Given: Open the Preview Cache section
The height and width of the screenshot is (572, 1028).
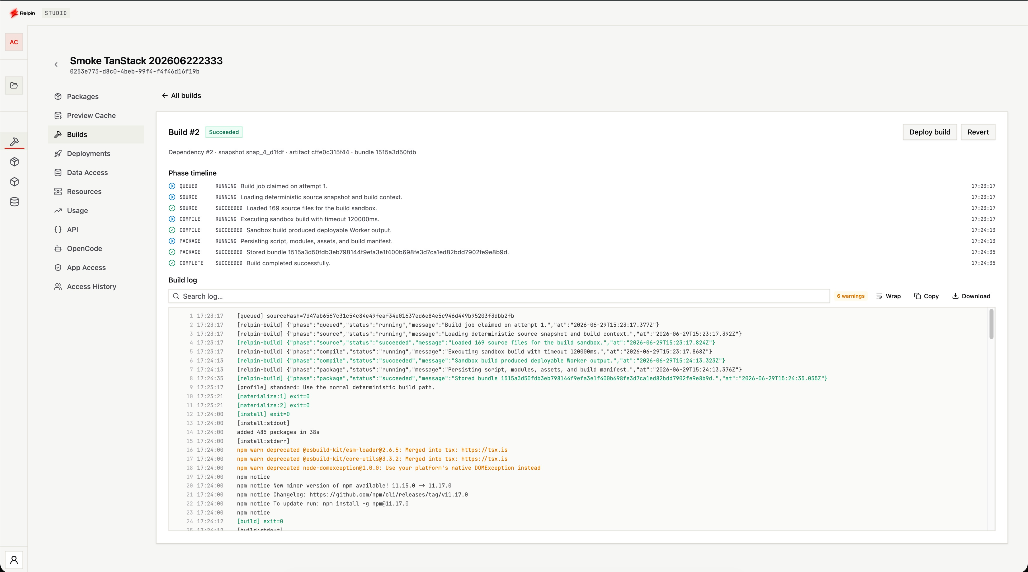Looking at the screenshot, I should coord(96,115).
